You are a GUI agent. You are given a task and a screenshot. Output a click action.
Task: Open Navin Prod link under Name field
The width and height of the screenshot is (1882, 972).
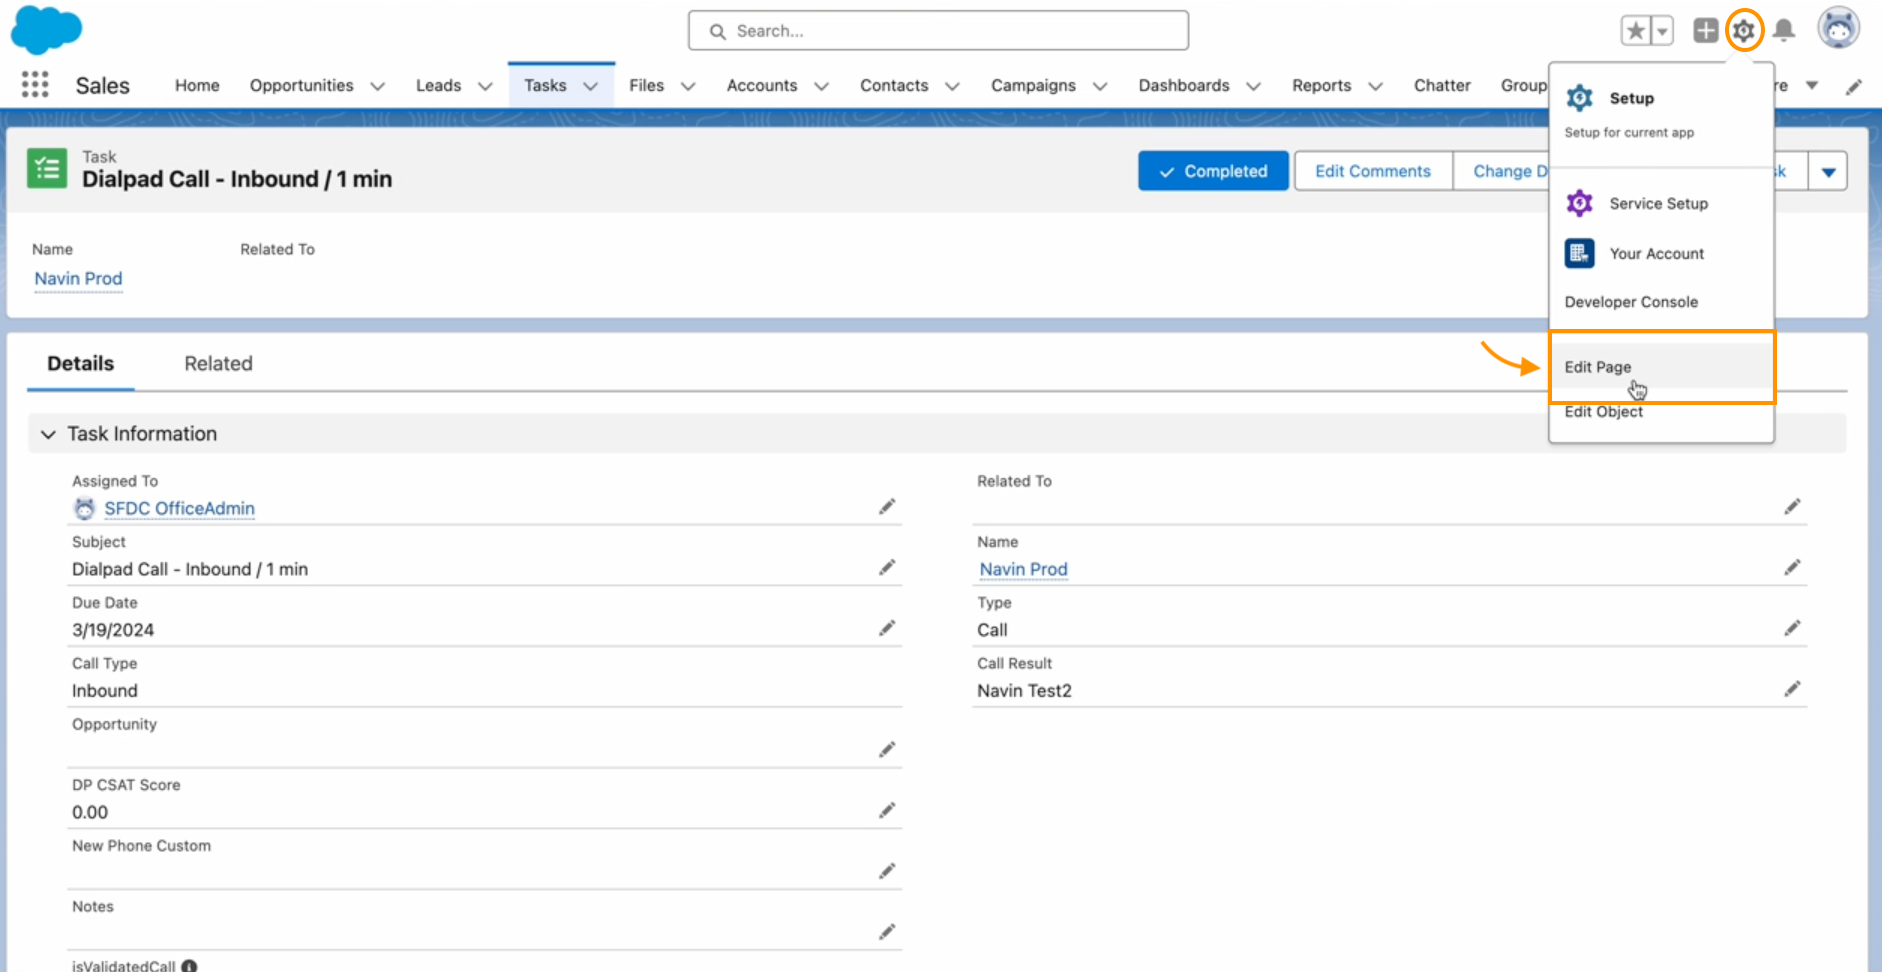pyautogui.click(x=1024, y=569)
